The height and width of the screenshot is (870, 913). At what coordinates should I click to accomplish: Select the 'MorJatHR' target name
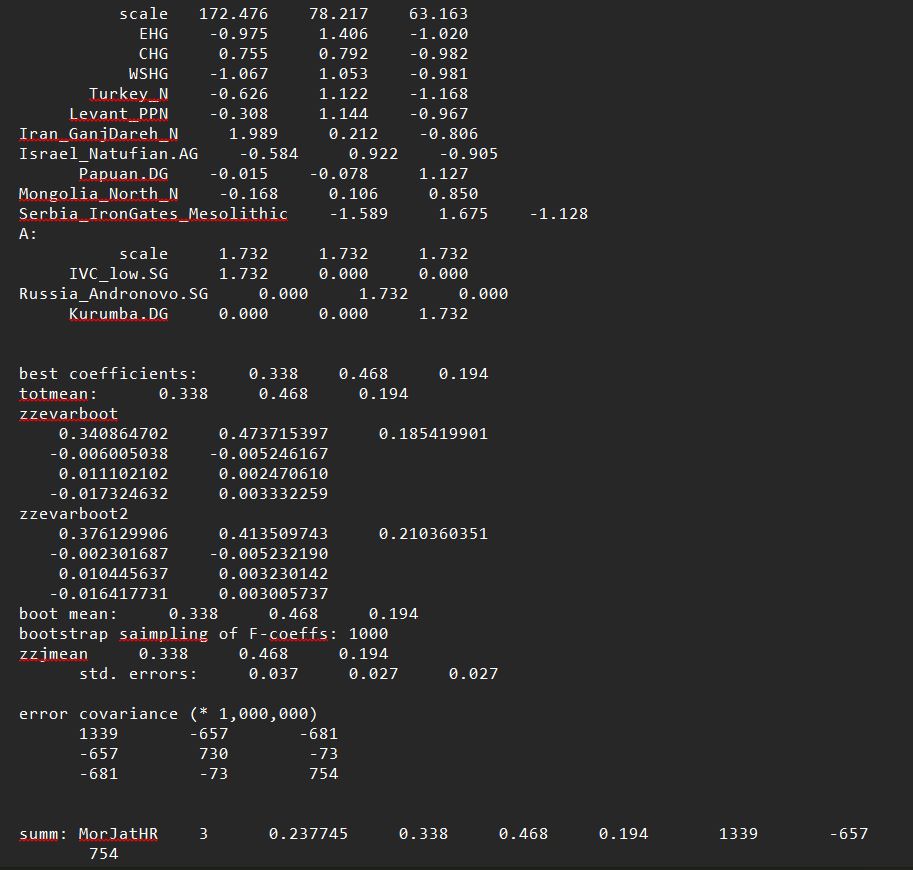coord(118,834)
